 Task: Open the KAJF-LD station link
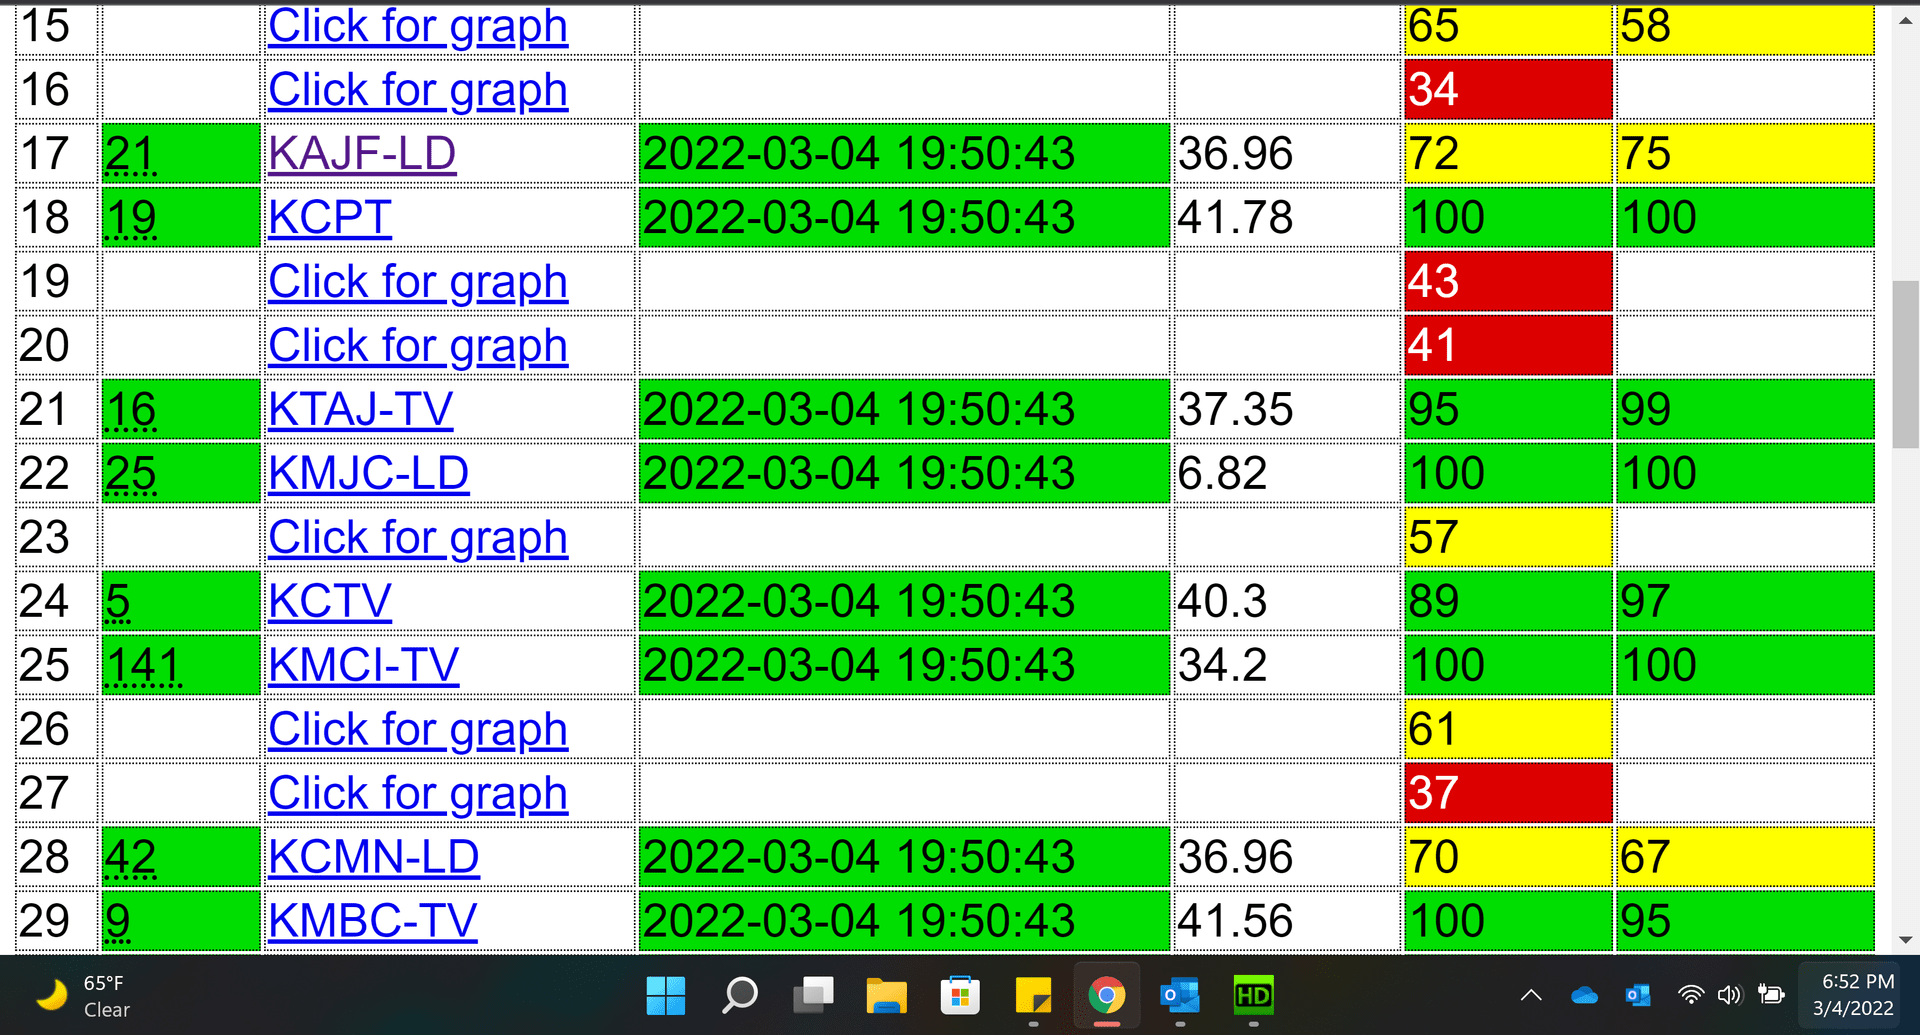[362, 154]
